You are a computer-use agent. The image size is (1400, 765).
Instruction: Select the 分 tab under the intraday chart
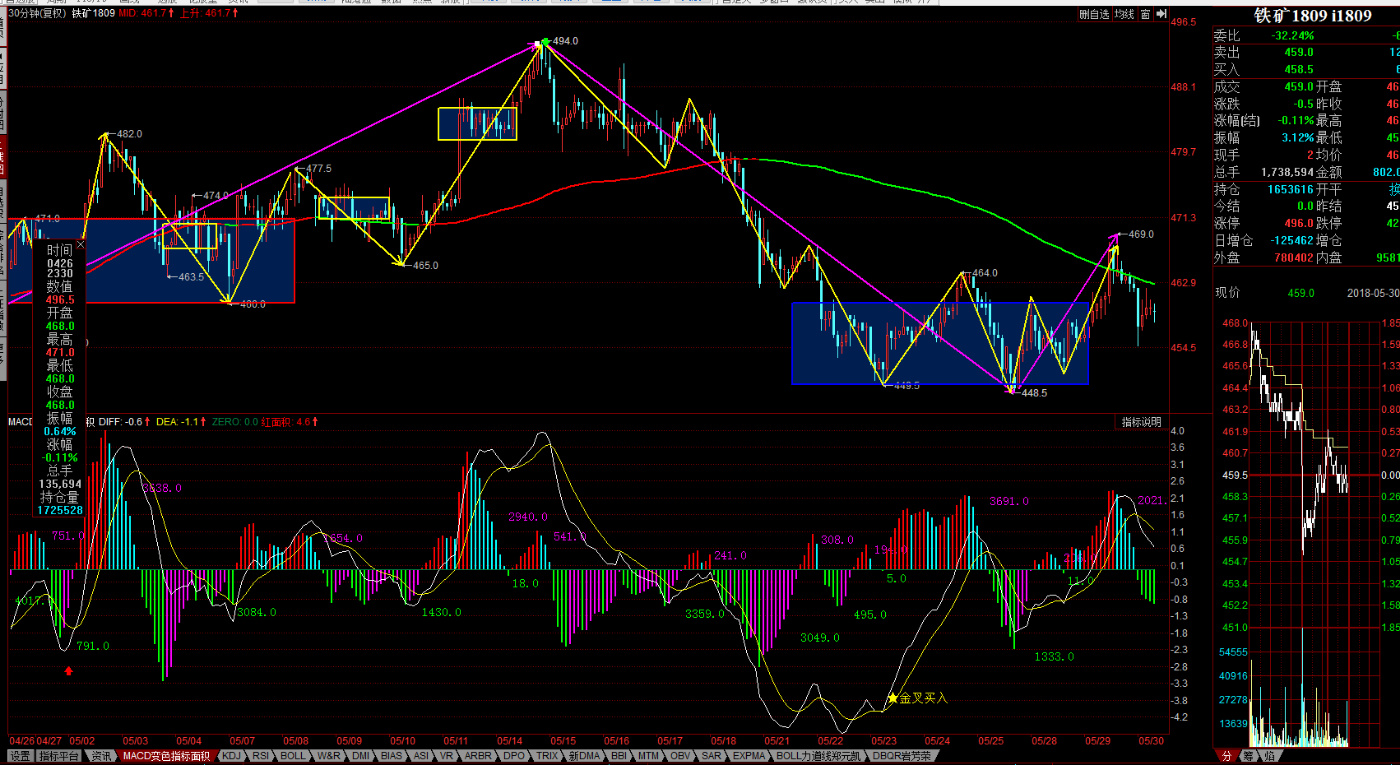coord(1227,756)
